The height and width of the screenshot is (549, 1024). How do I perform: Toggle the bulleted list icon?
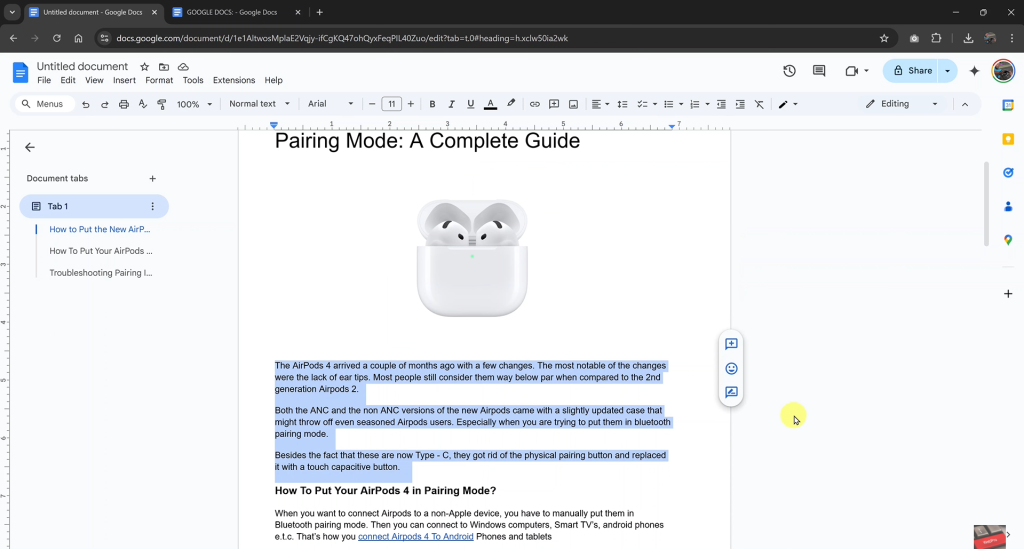pos(668,104)
